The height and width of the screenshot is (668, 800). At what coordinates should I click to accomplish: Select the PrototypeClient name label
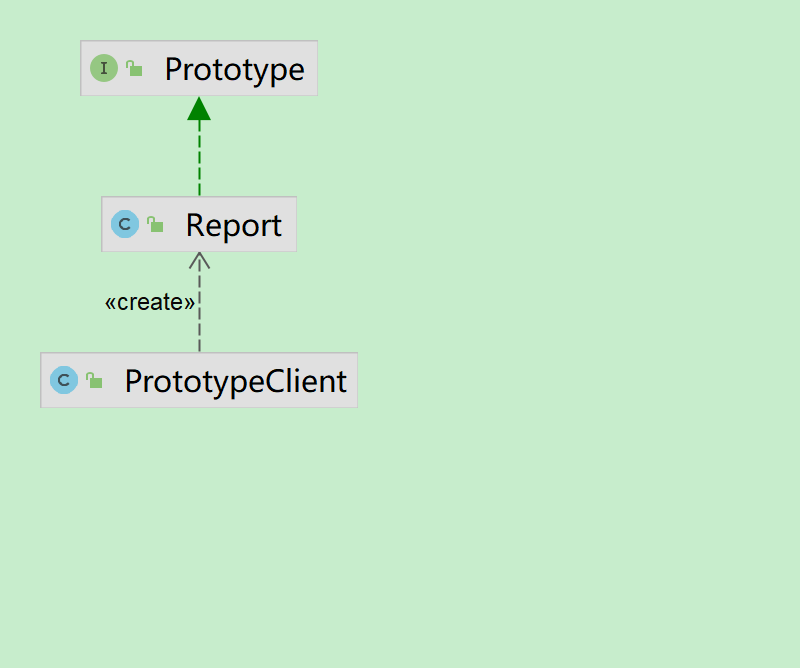pos(235,381)
